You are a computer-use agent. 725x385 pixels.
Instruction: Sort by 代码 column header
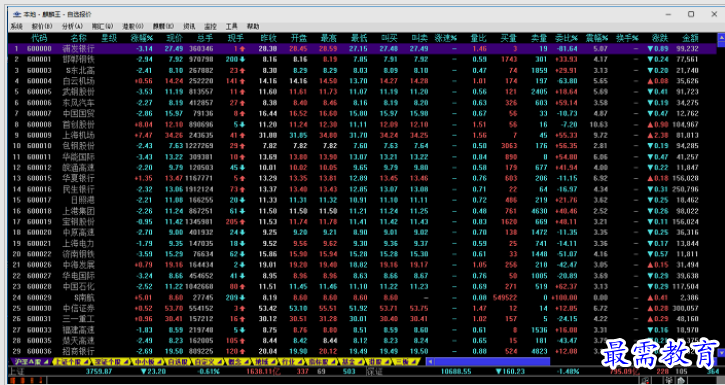(x=39, y=38)
